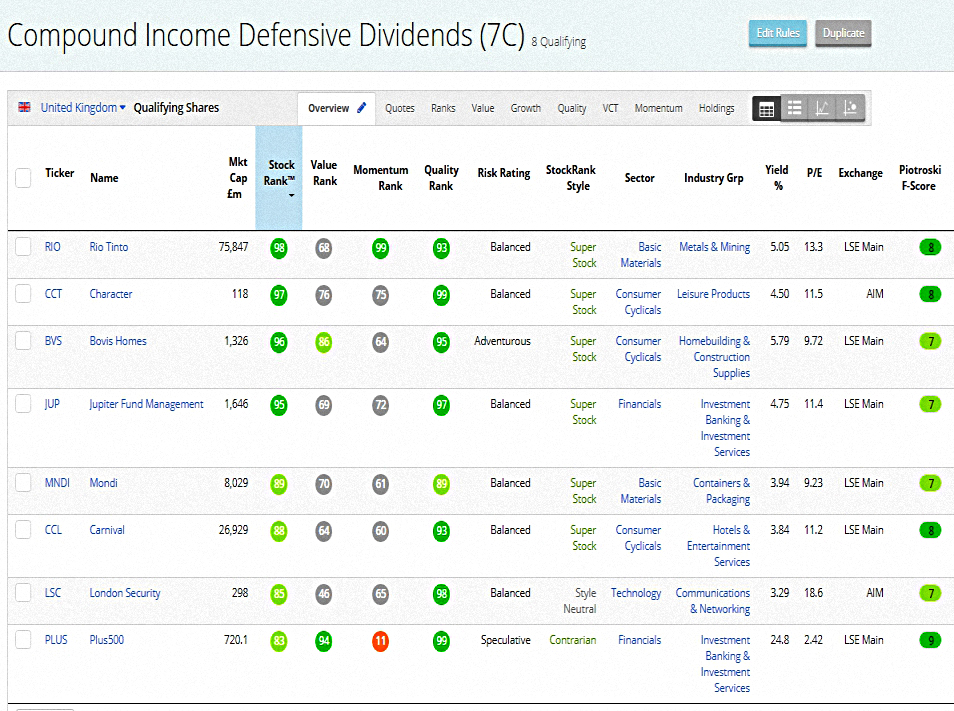Tick the checkbox for CCL row
The width and height of the screenshot is (954, 711).
23,530
